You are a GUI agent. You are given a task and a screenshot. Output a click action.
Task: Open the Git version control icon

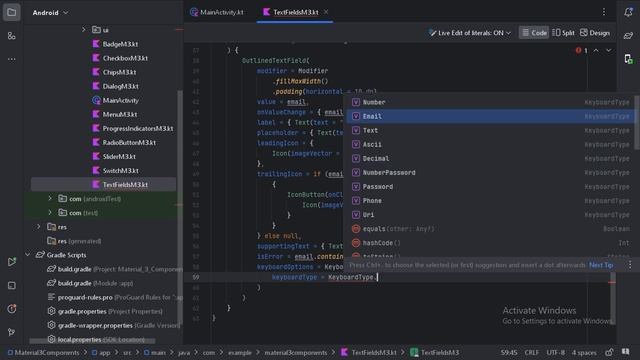tap(11, 332)
